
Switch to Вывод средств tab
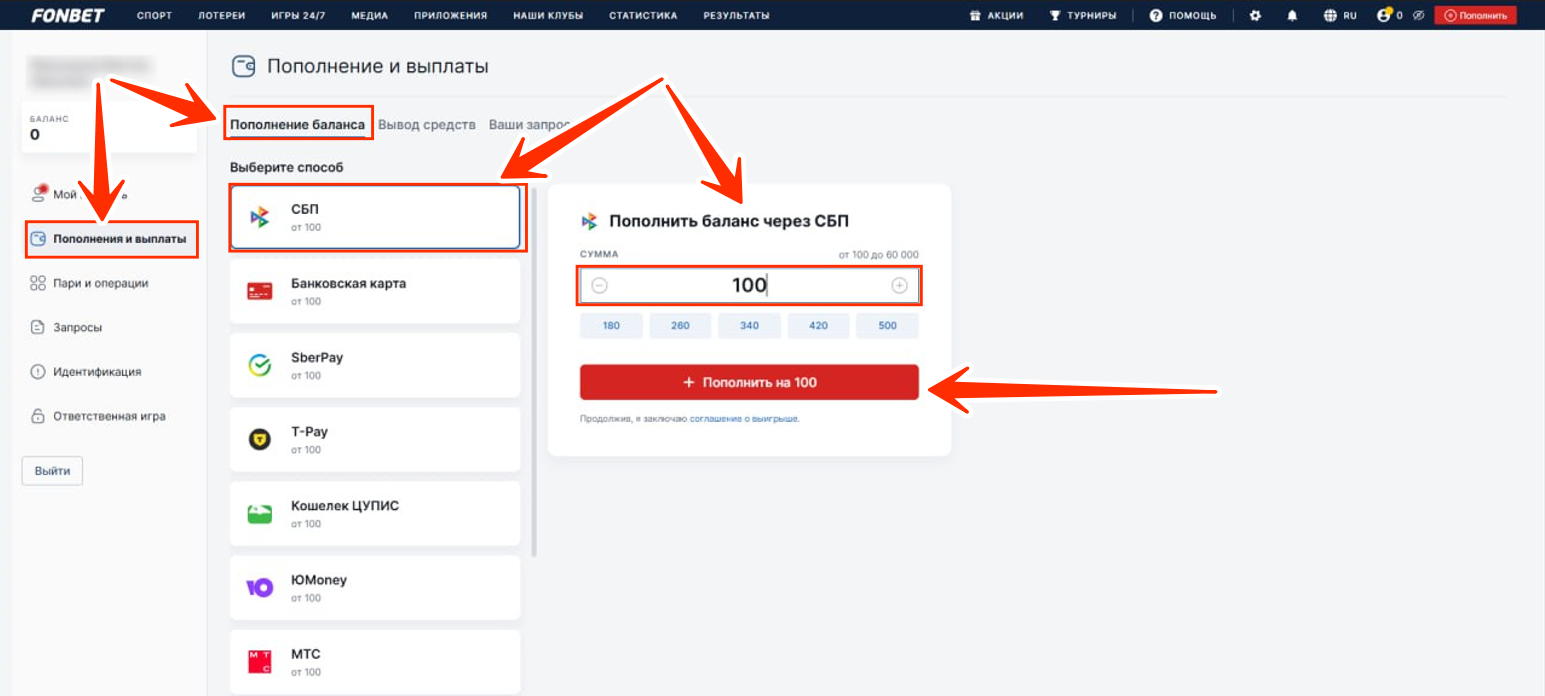coord(427,125)
